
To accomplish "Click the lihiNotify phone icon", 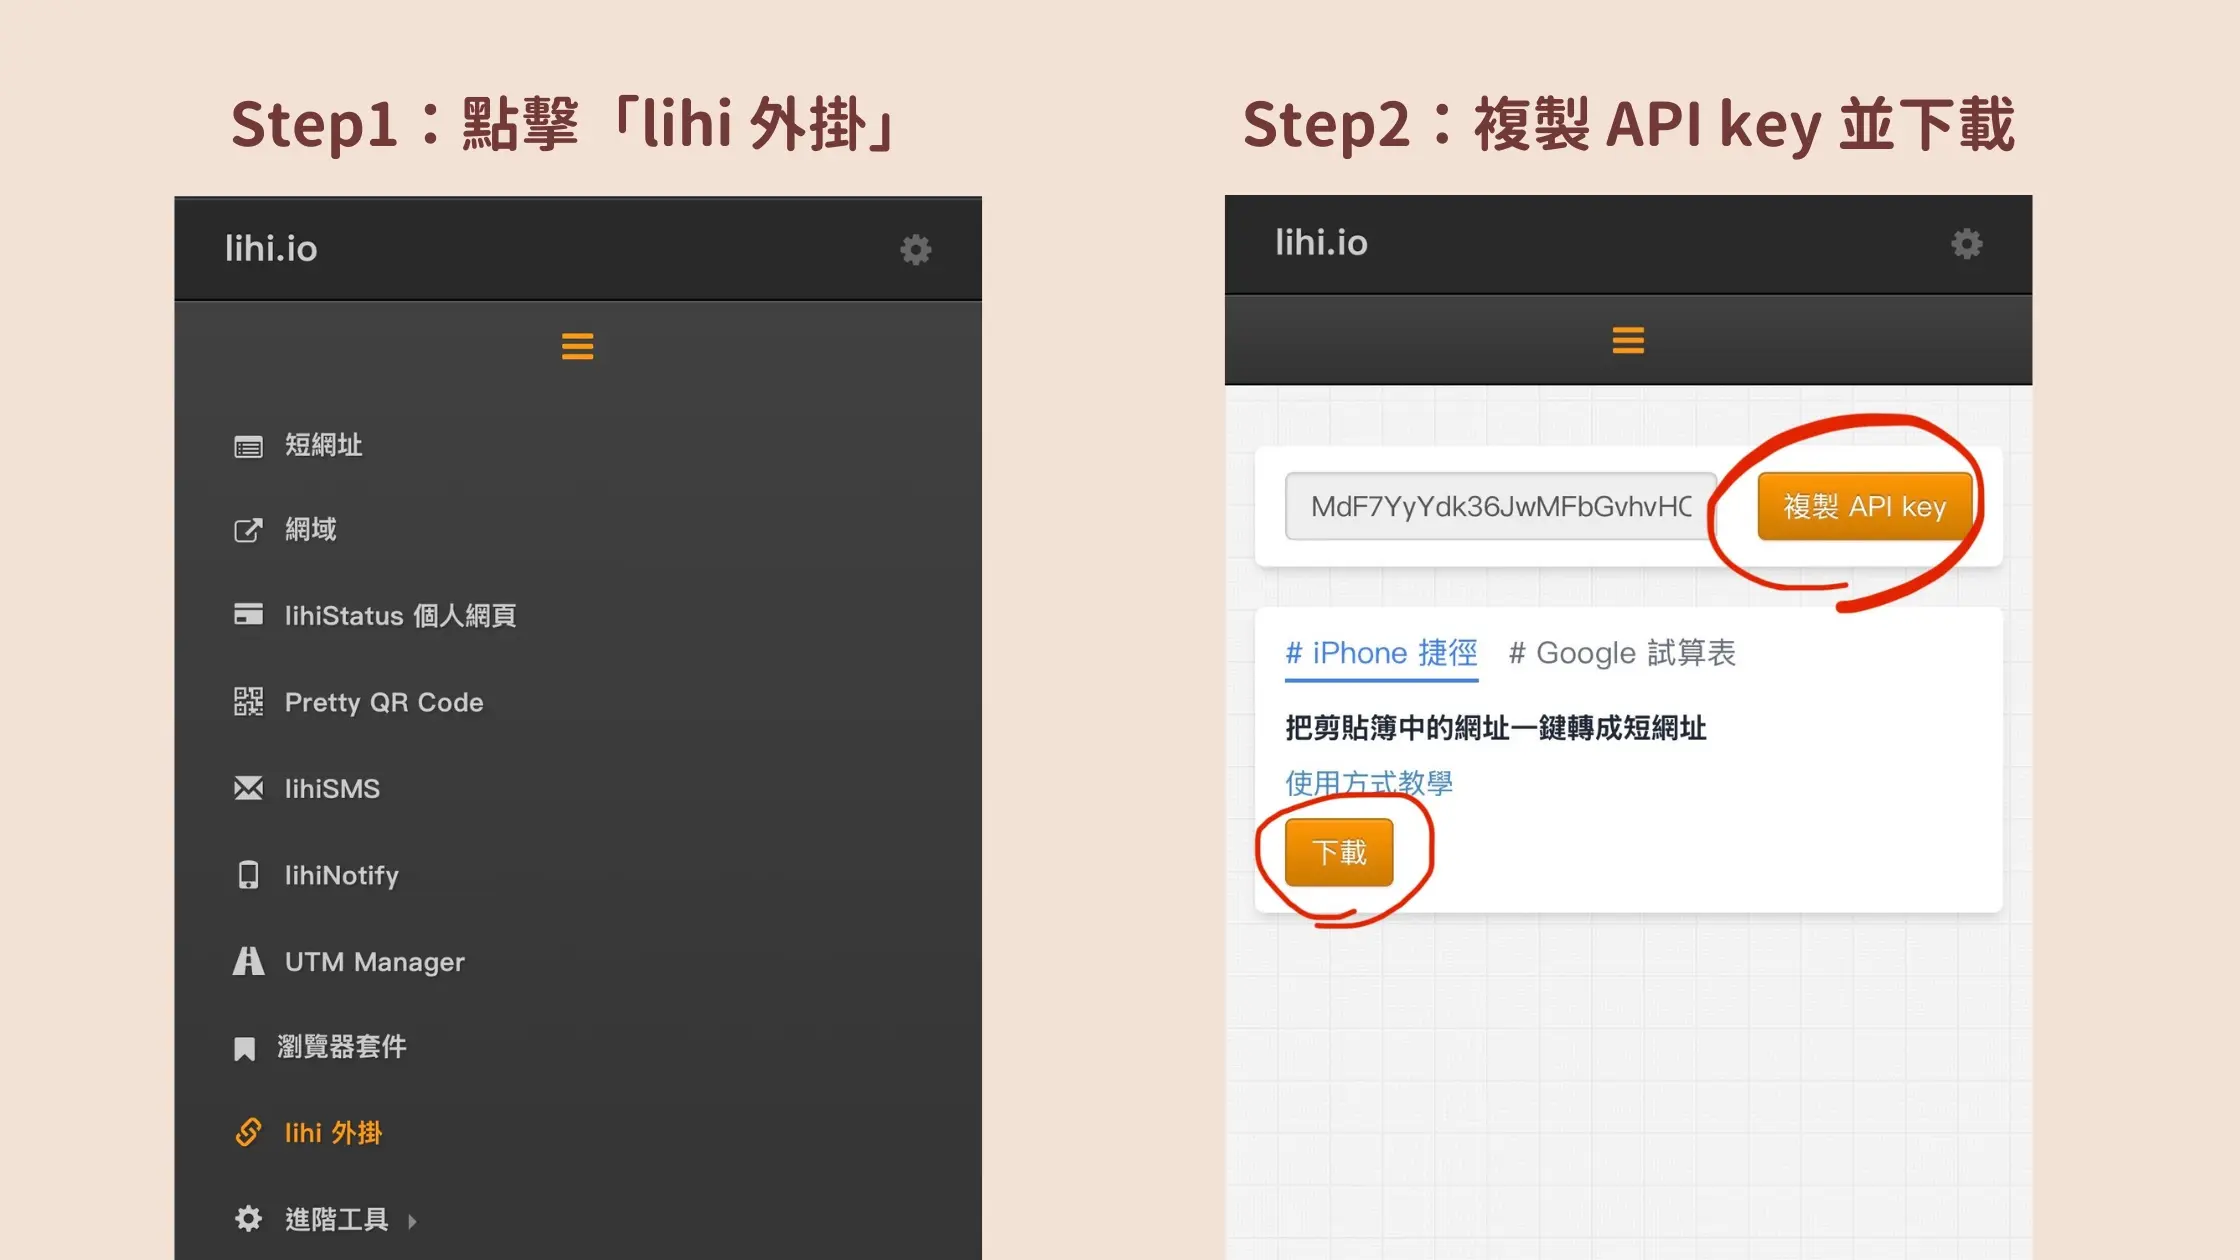I will tap(248, 875).
